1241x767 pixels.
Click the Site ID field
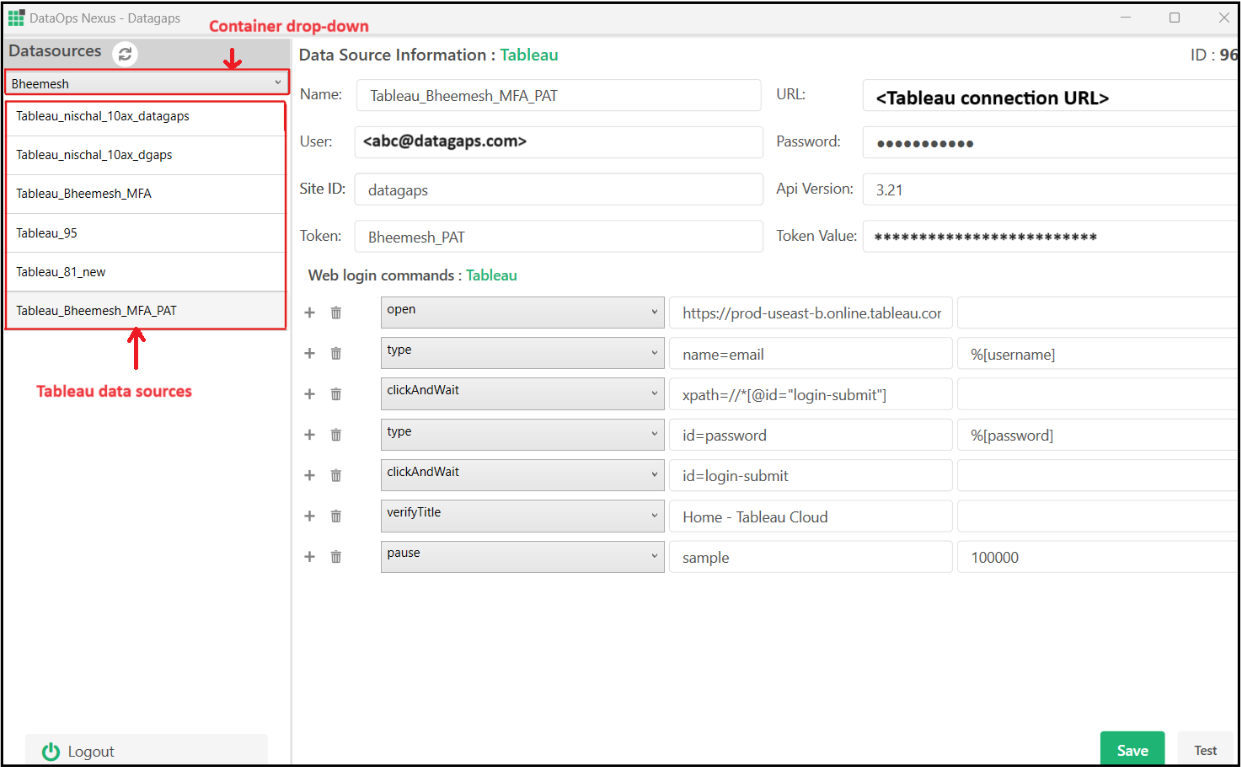click(558, 189)
